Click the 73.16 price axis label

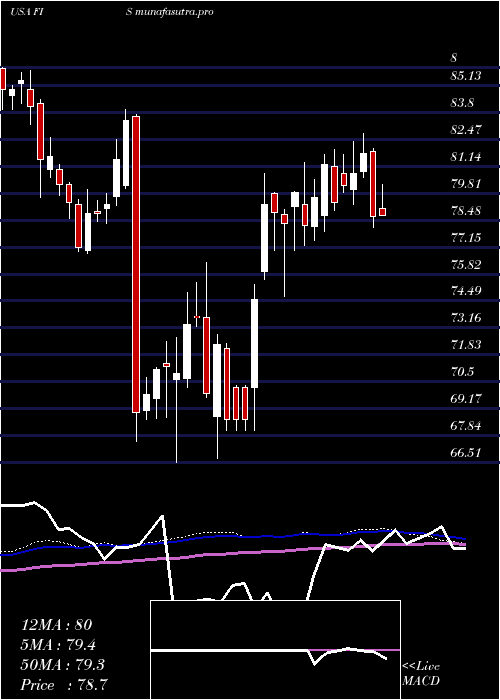466,318
